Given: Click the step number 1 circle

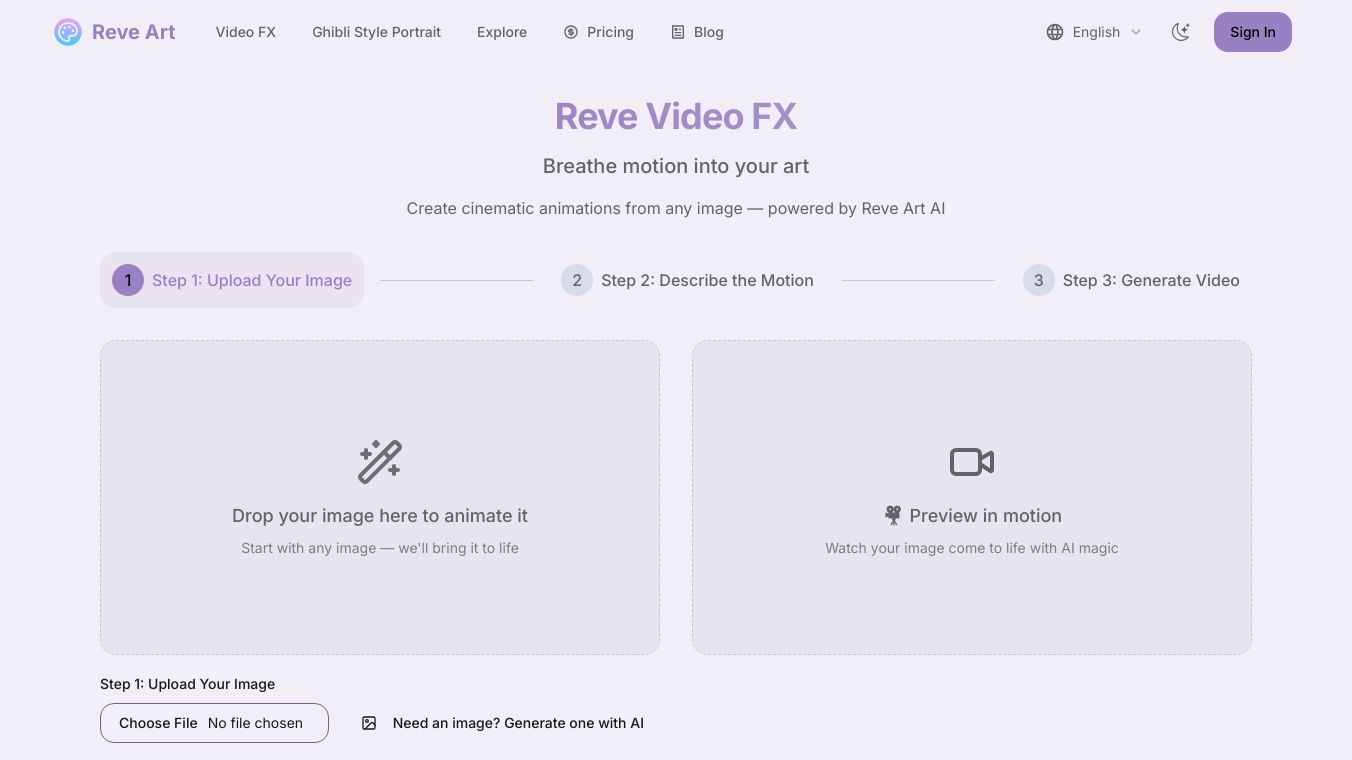Looking at the screenshot, I should [x=128, y=280].
